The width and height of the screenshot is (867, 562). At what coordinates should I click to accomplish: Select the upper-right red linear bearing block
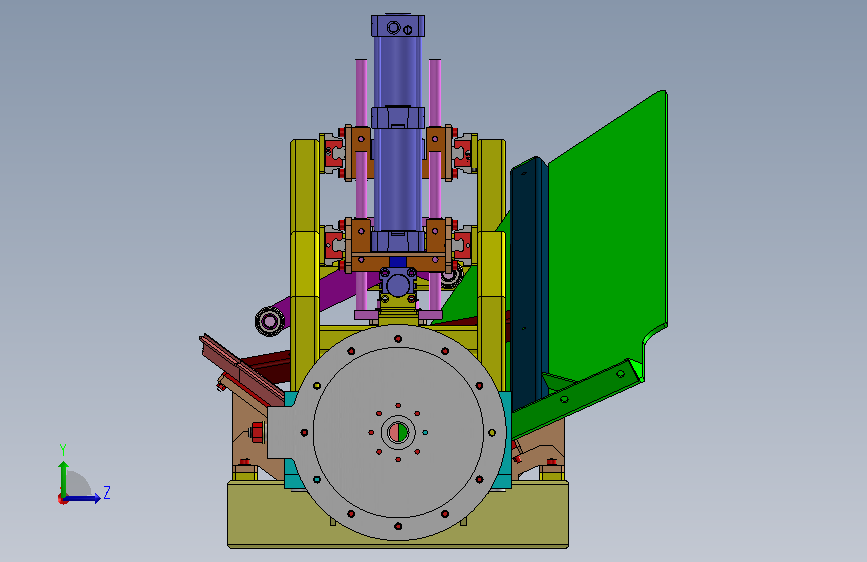coord(462,152)
